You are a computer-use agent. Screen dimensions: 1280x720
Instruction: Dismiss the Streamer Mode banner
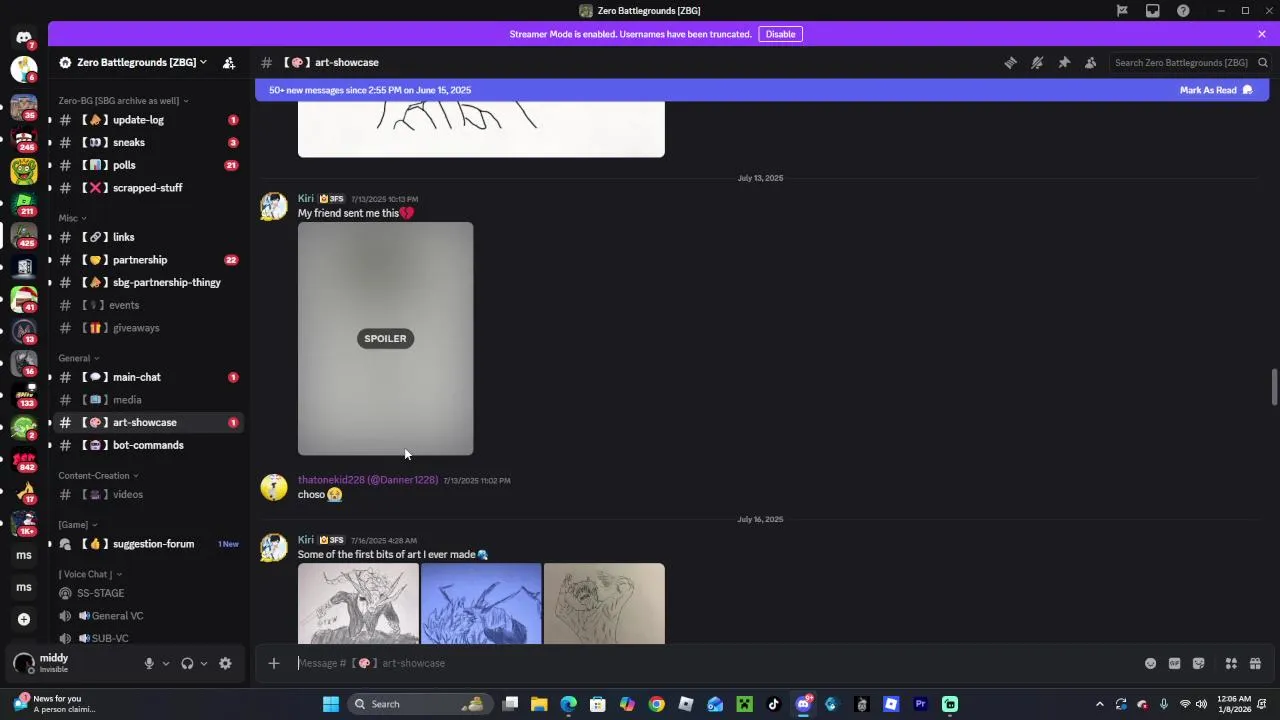tap(1262, 34)
